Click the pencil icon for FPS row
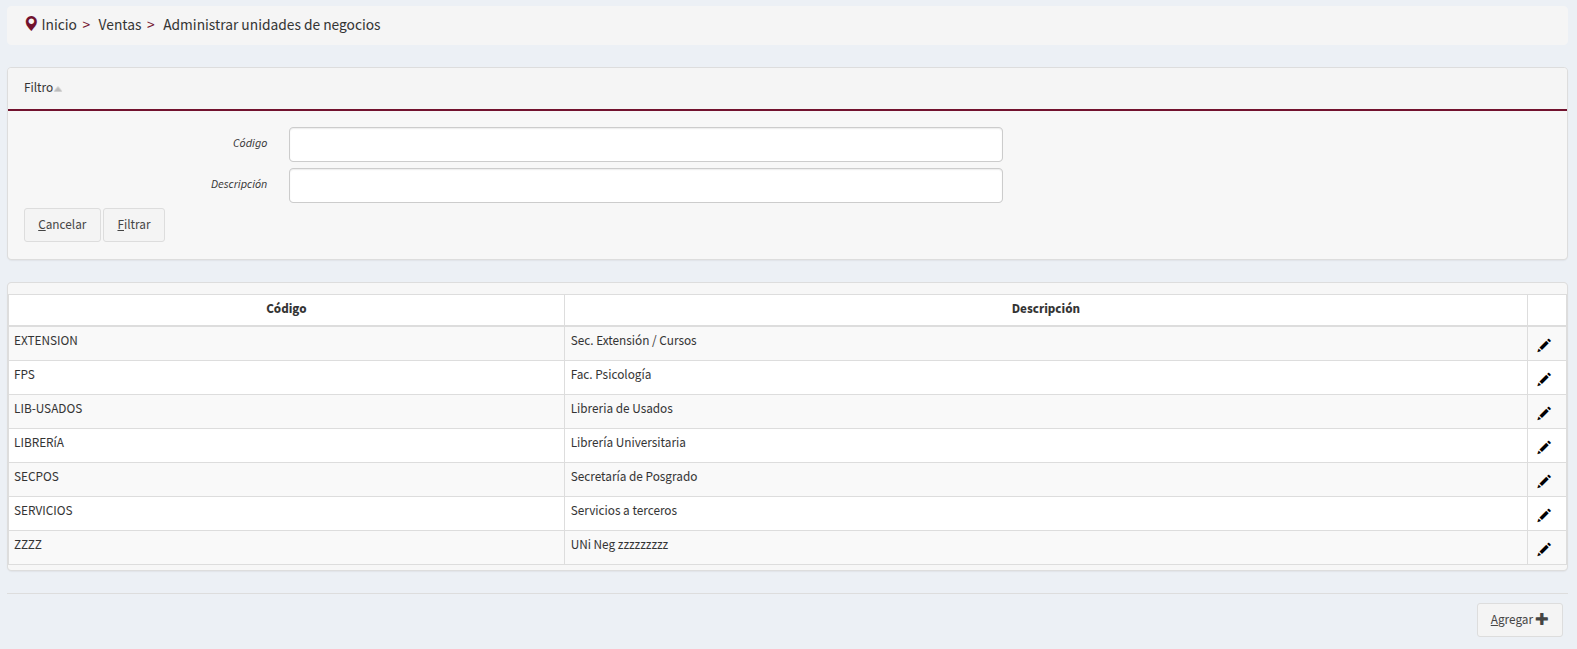Viewport: 1577px width, 649px height. point(1544,379)
